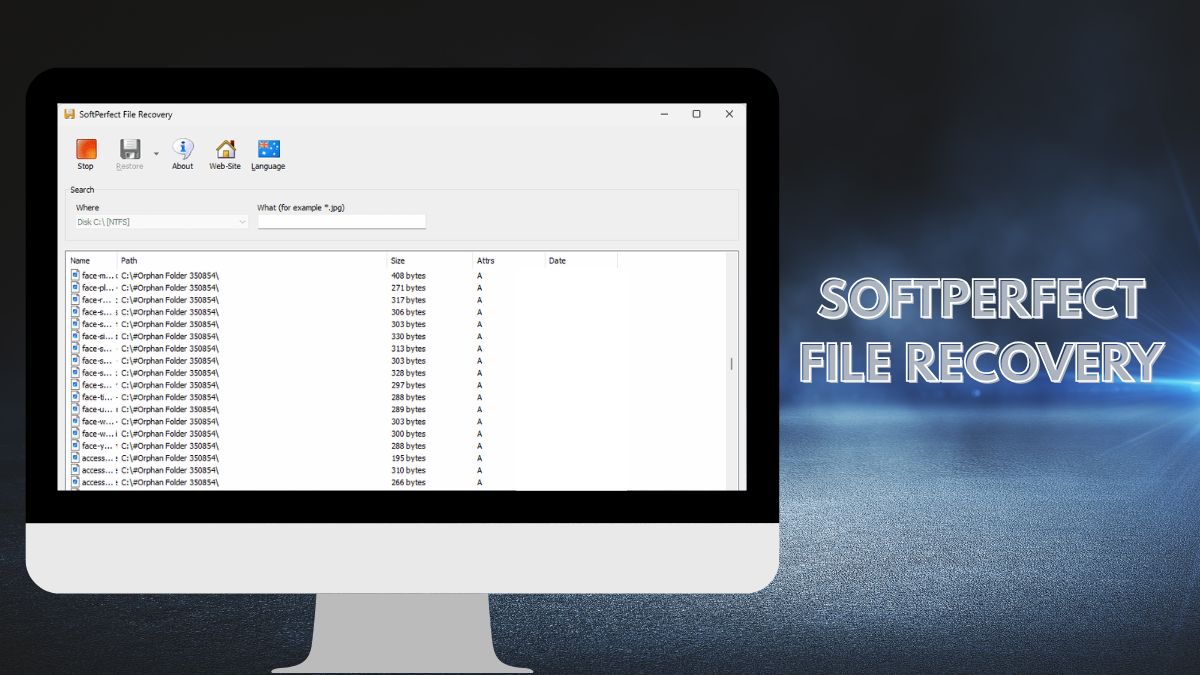The image size is (1200, 675).
Task: Sort the list by the Date column
Action: click(x=581, y=261)
